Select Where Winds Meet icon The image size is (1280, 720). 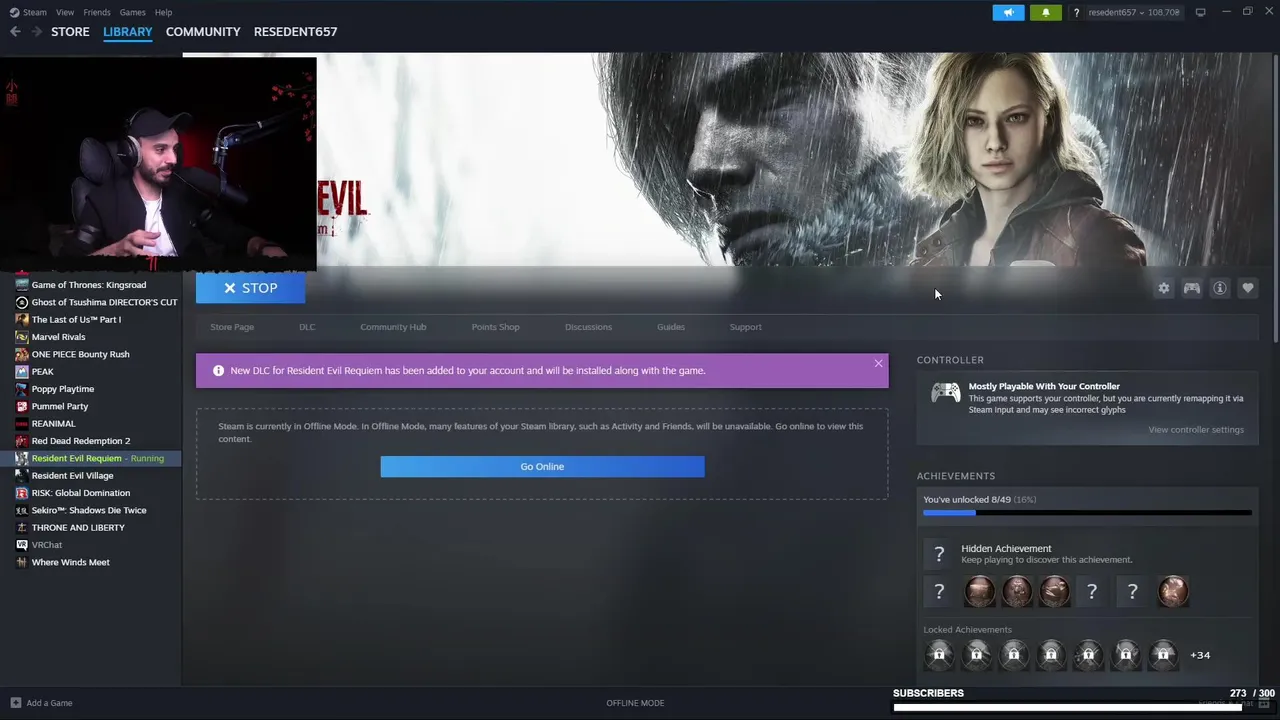(x=22, y=562)
